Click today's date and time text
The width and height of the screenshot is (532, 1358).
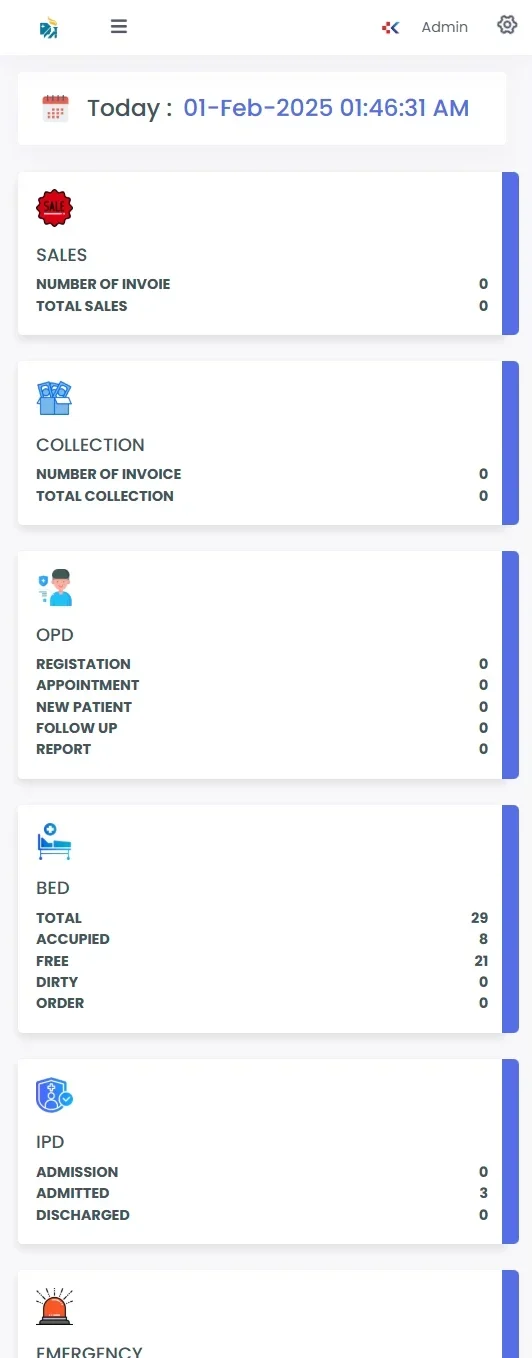tap(326, 108)
